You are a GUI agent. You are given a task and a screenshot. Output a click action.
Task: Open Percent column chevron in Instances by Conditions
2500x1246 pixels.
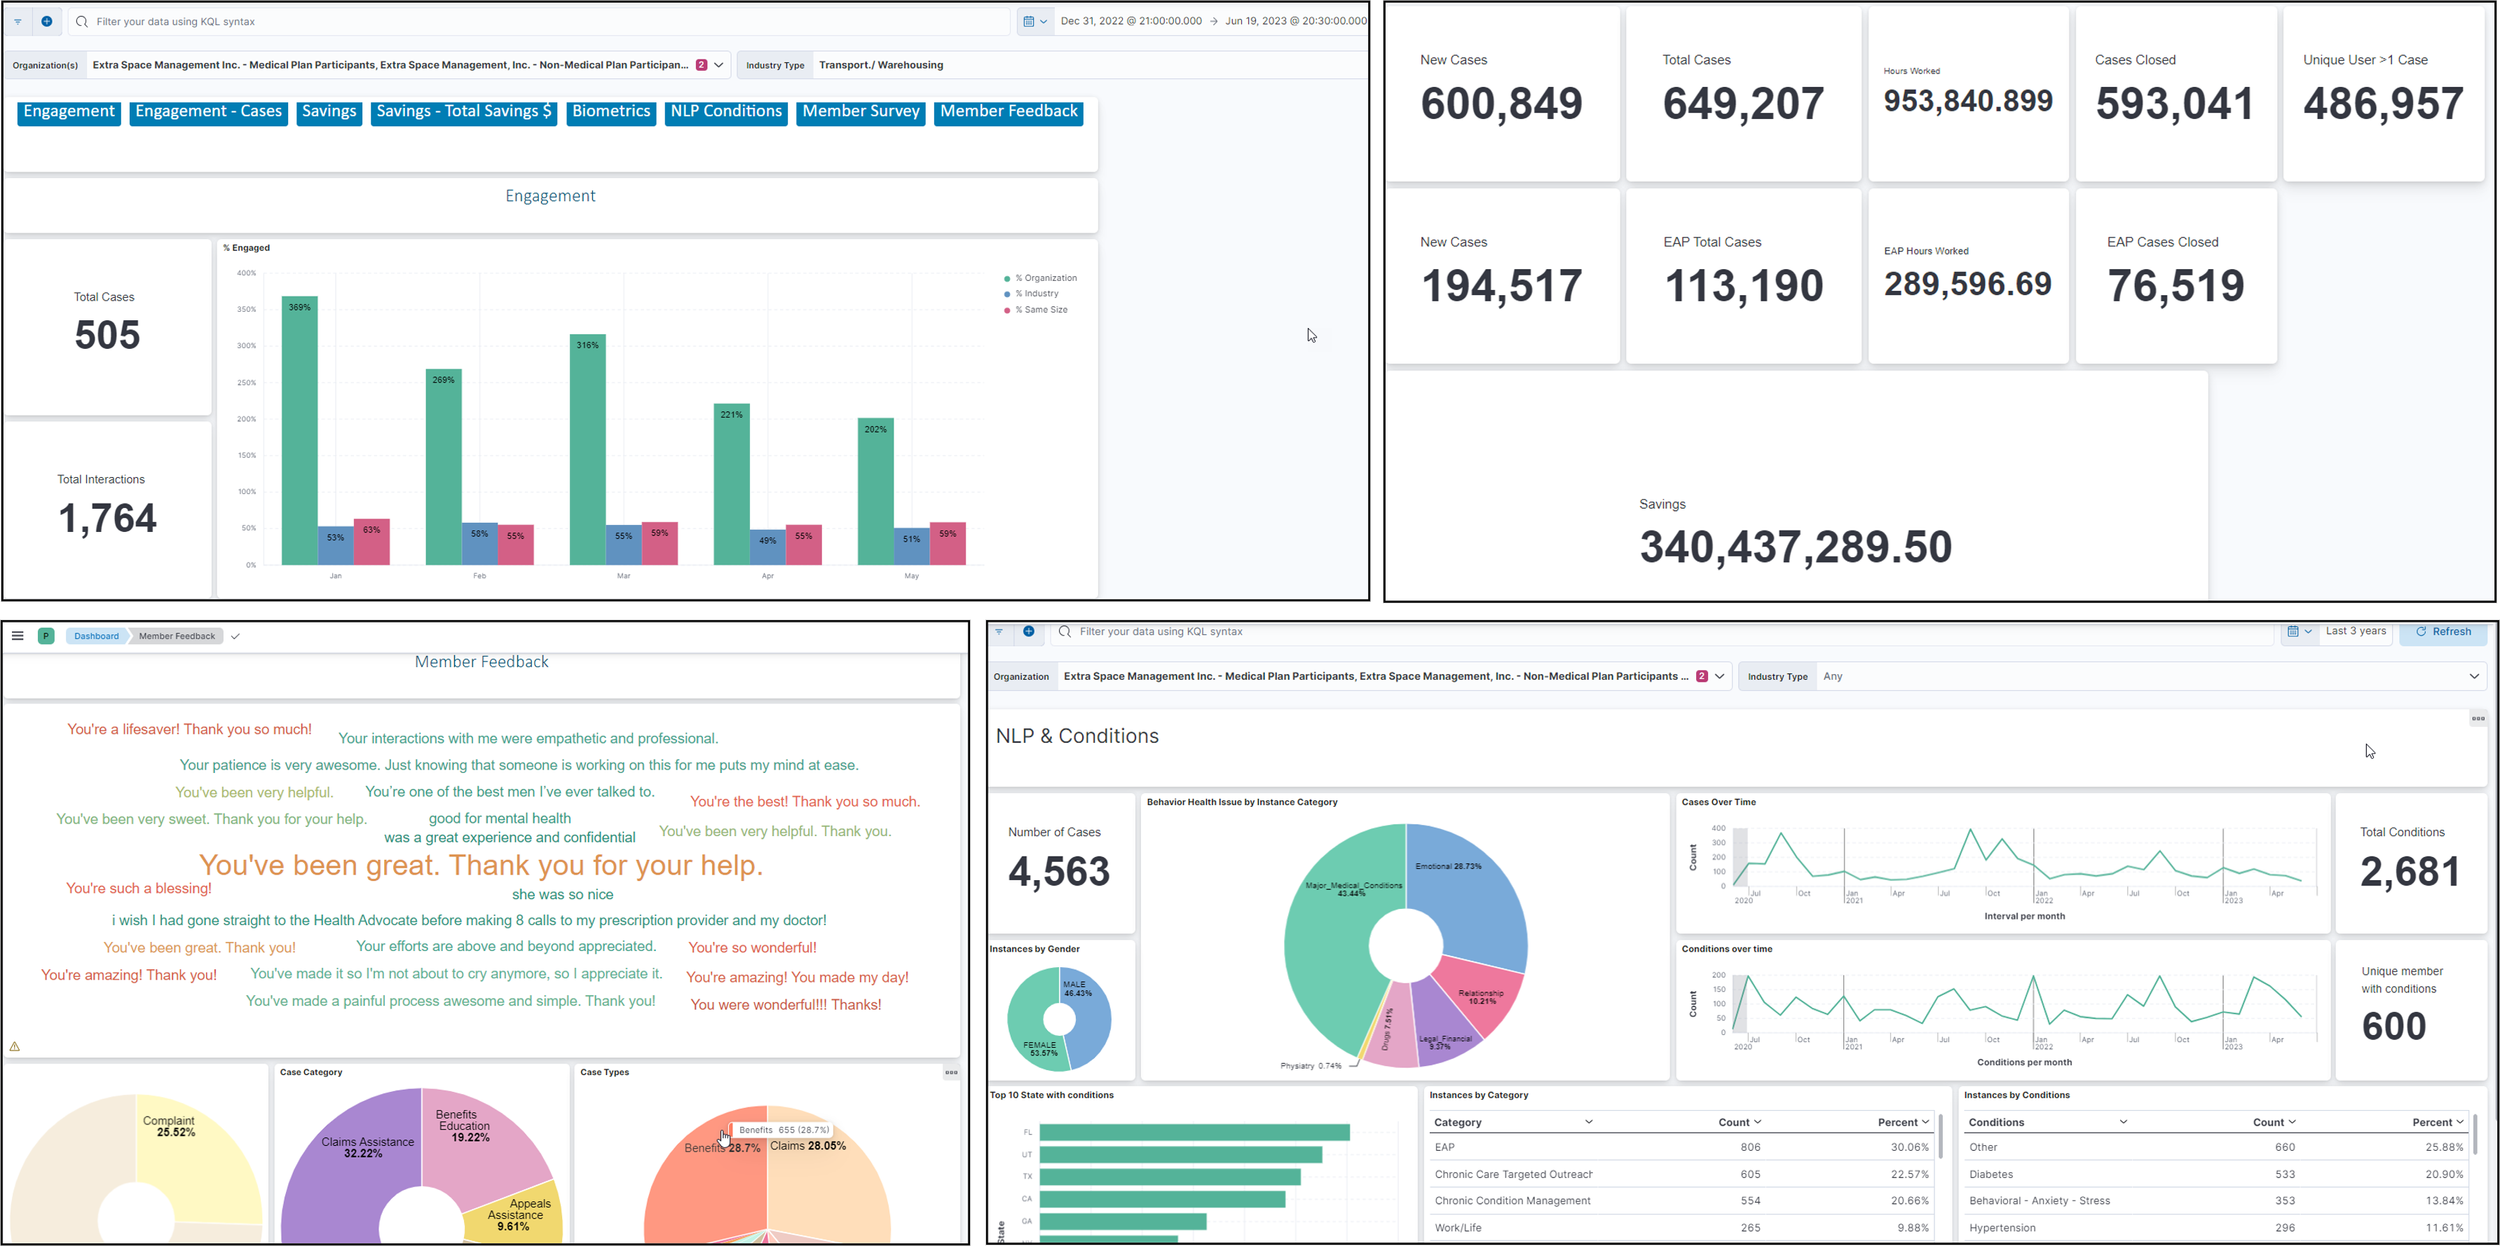pos(2460,1122)
